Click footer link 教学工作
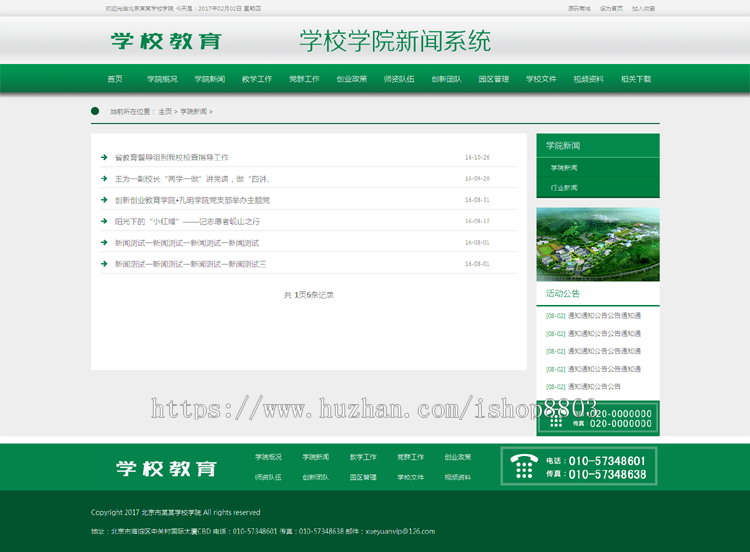This screenshot has height=552, width=750. [x=363, y=457]
